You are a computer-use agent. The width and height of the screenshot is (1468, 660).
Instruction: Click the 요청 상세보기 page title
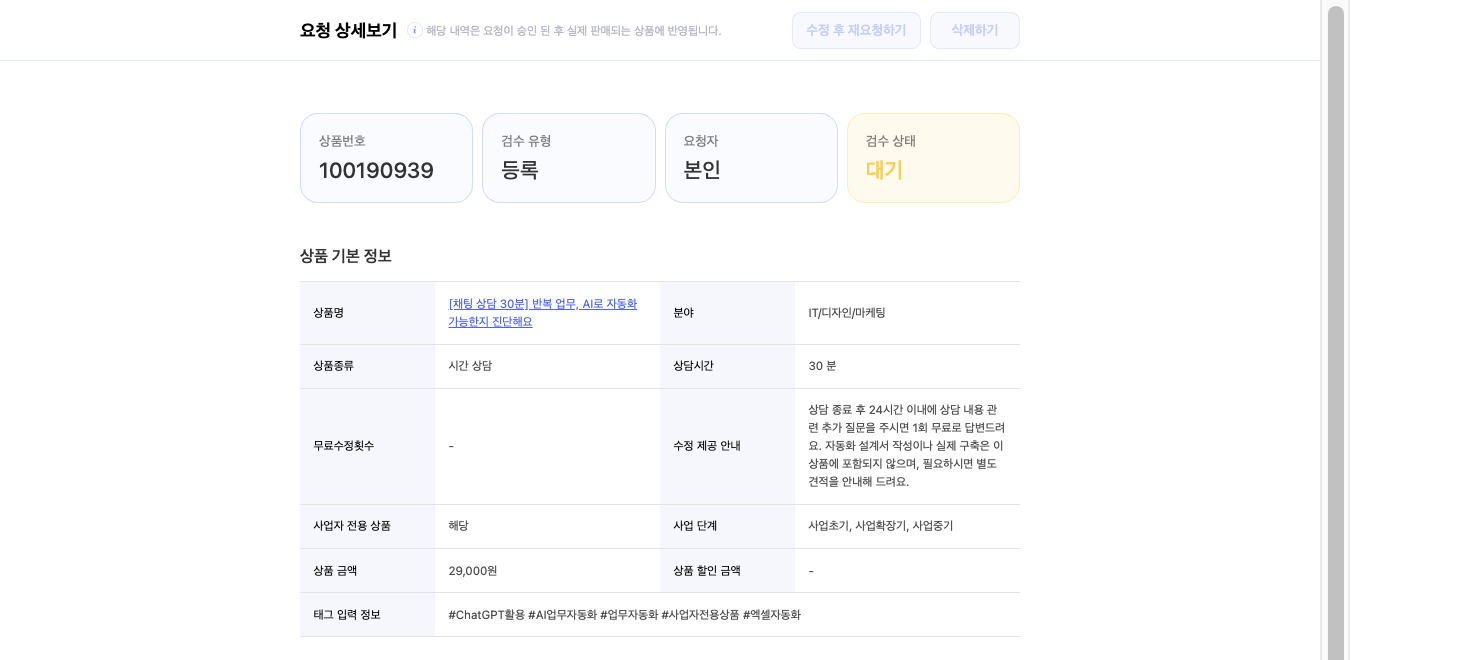(x=348, y=30)
